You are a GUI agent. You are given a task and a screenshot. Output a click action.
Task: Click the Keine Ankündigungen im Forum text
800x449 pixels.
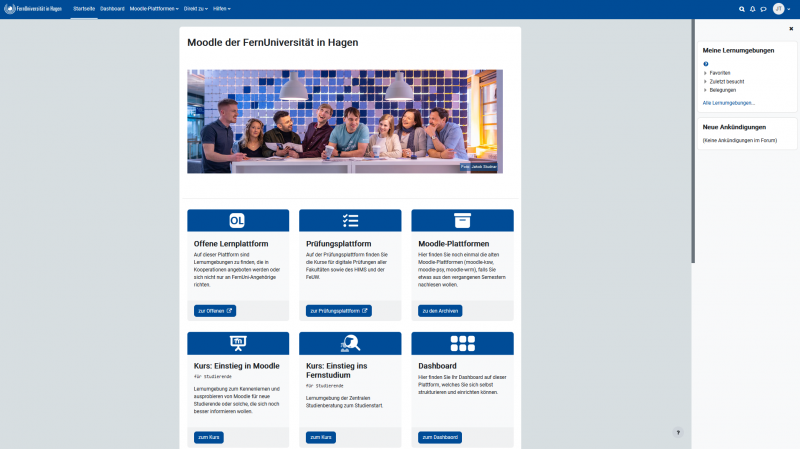pyautogui.click(x=740, y=140)
